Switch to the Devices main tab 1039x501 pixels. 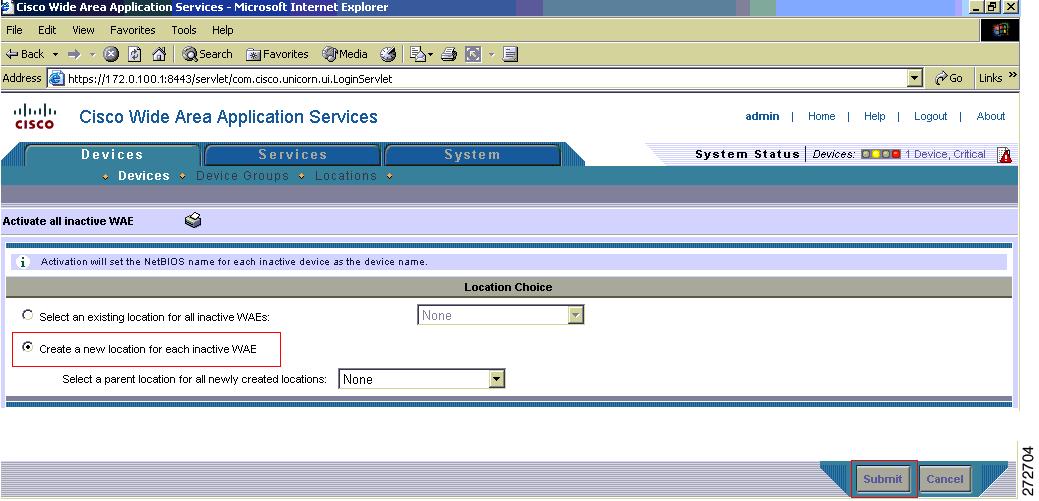point(112,154)
